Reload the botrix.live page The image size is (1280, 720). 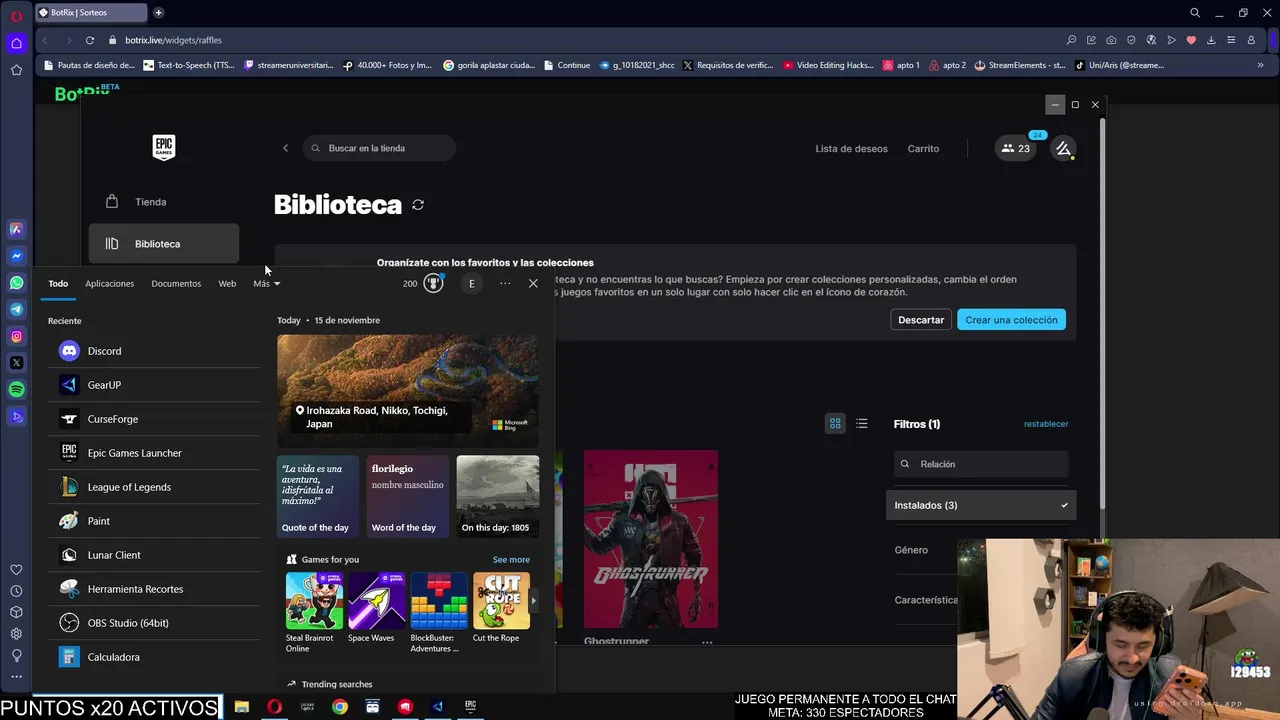point(90,40)
